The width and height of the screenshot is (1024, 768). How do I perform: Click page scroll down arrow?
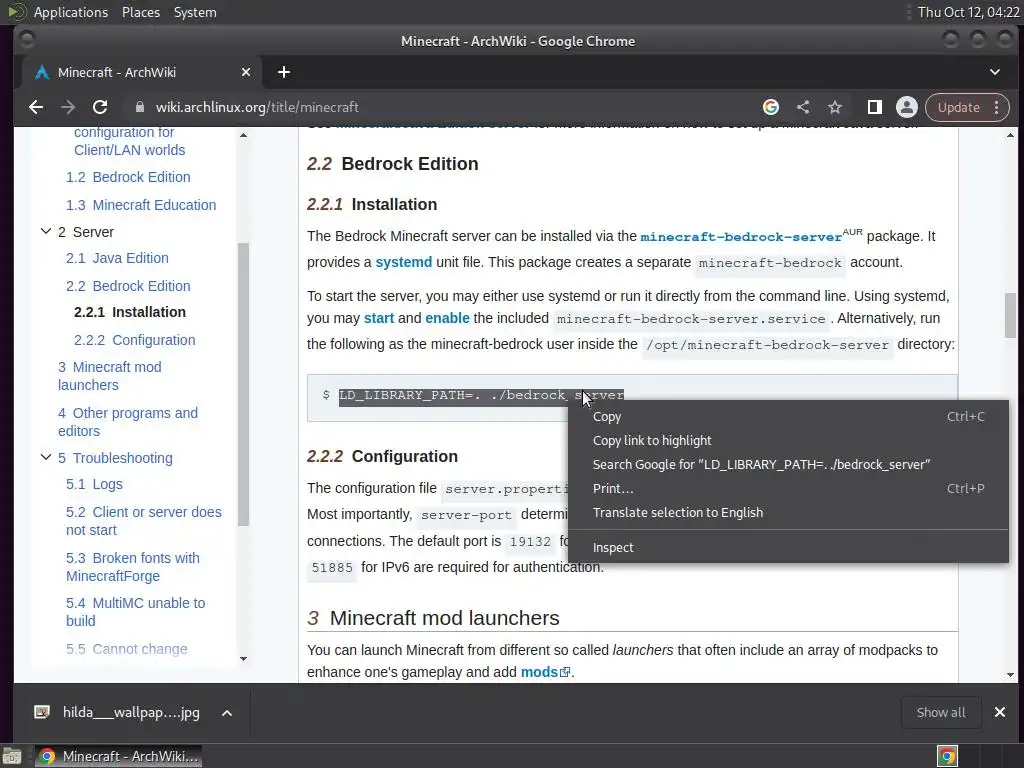1010,675
